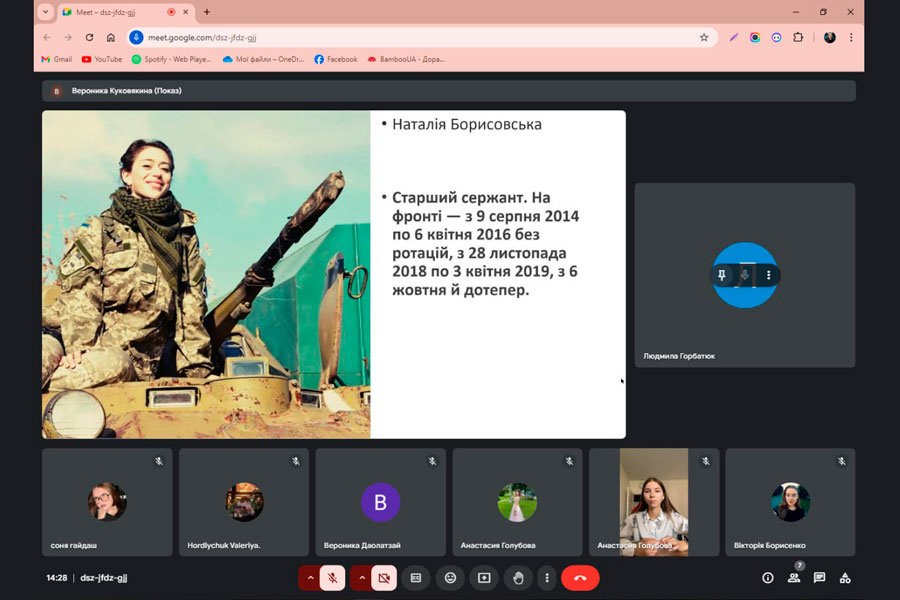Pin Людмила Горбатюк tile
Screen dimensions: 900x600
tap(721, 275)
